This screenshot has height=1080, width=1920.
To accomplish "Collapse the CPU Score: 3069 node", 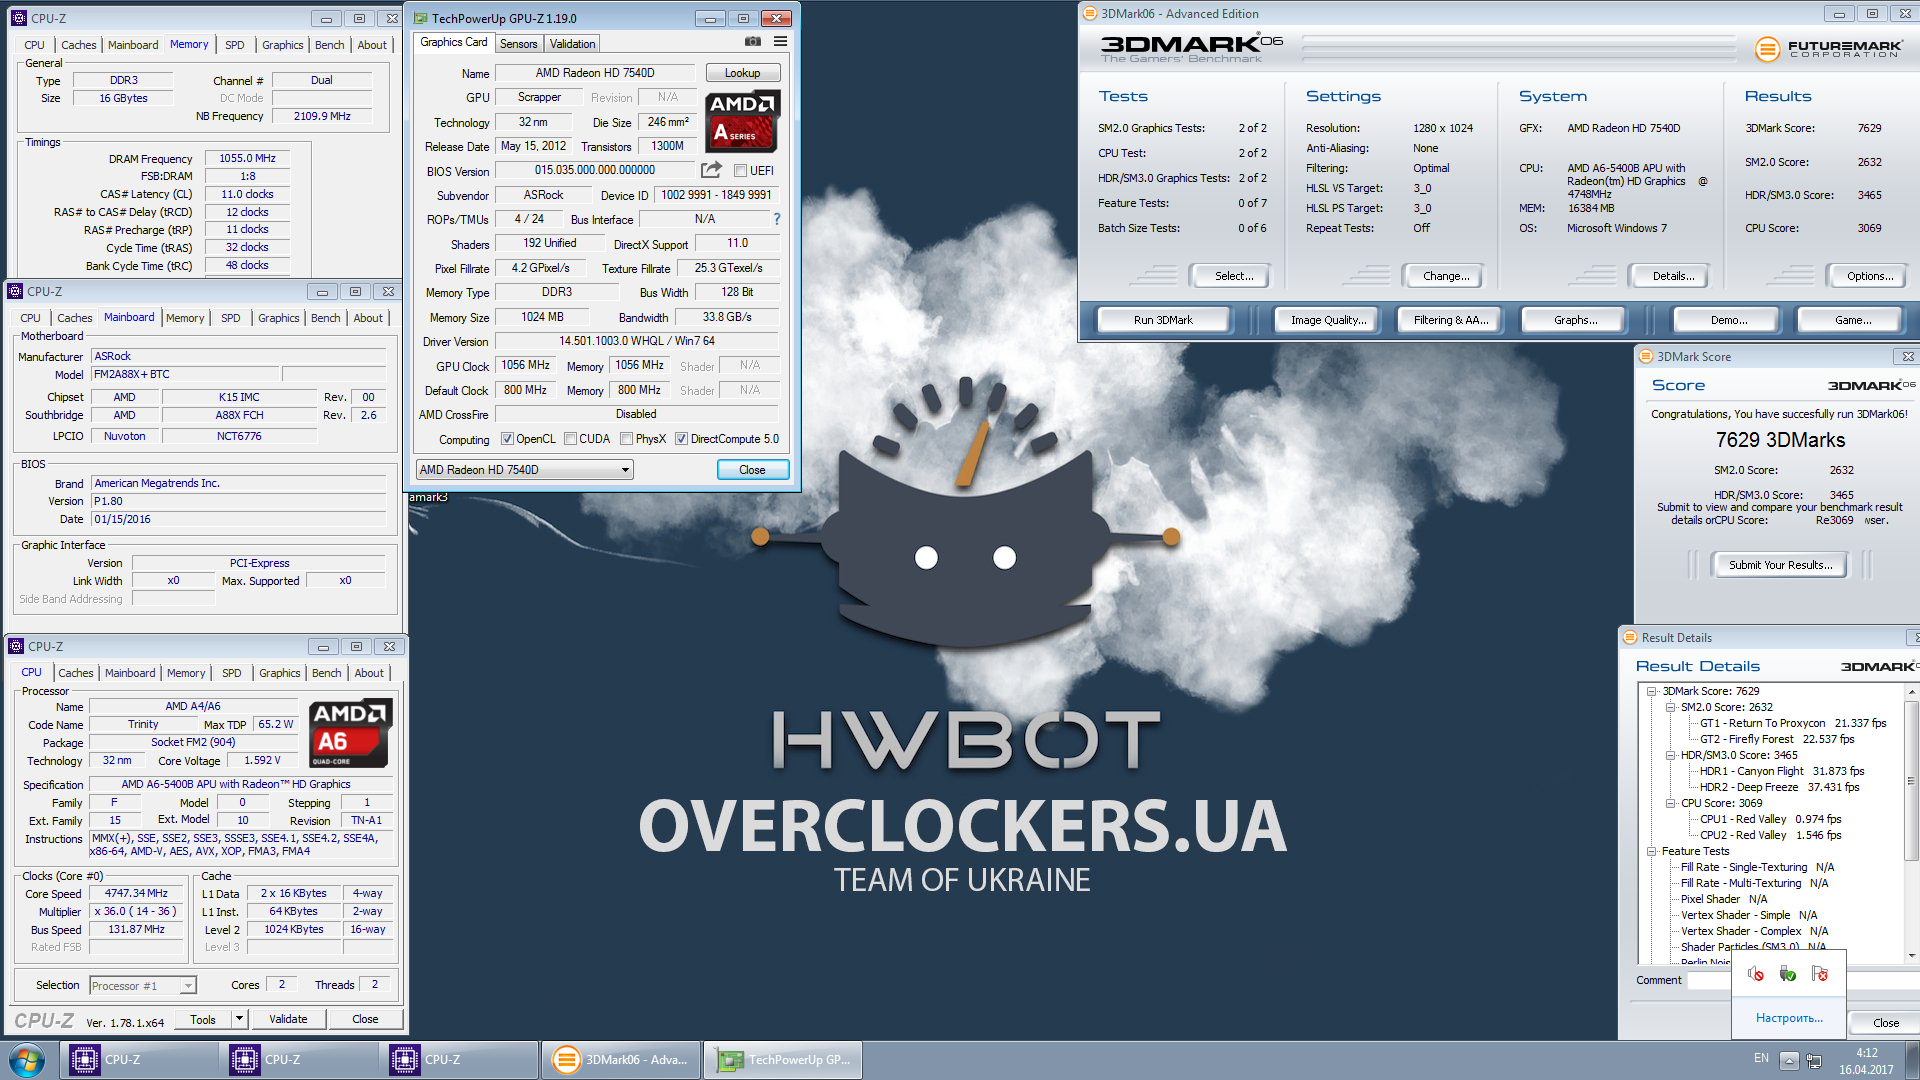I will coord(1670,803).
